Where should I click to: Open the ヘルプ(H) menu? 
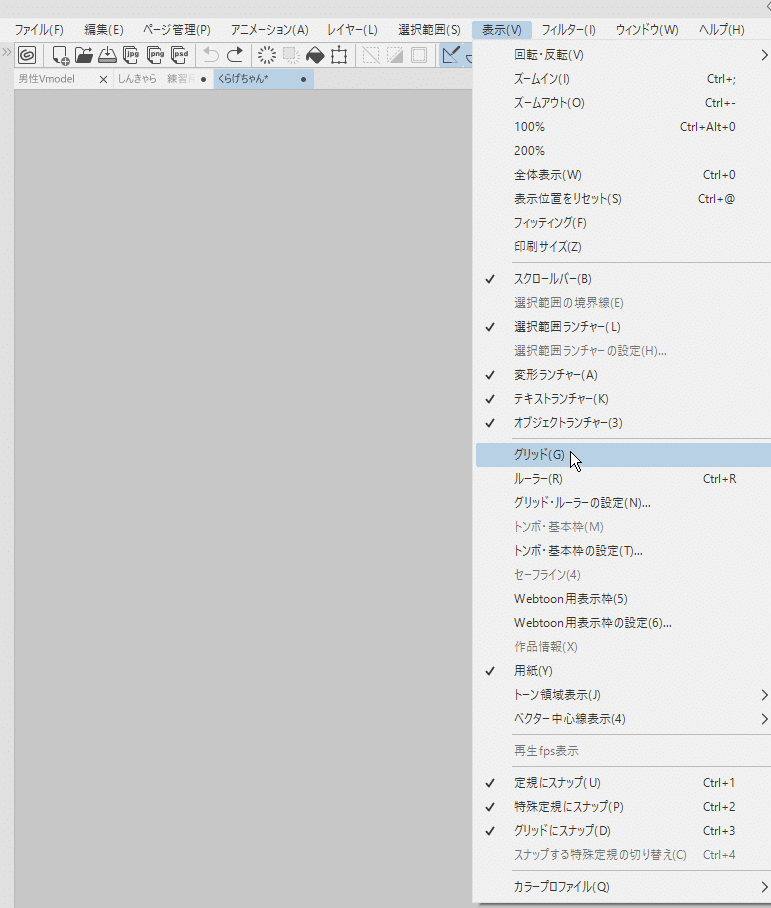pos(721,30)
